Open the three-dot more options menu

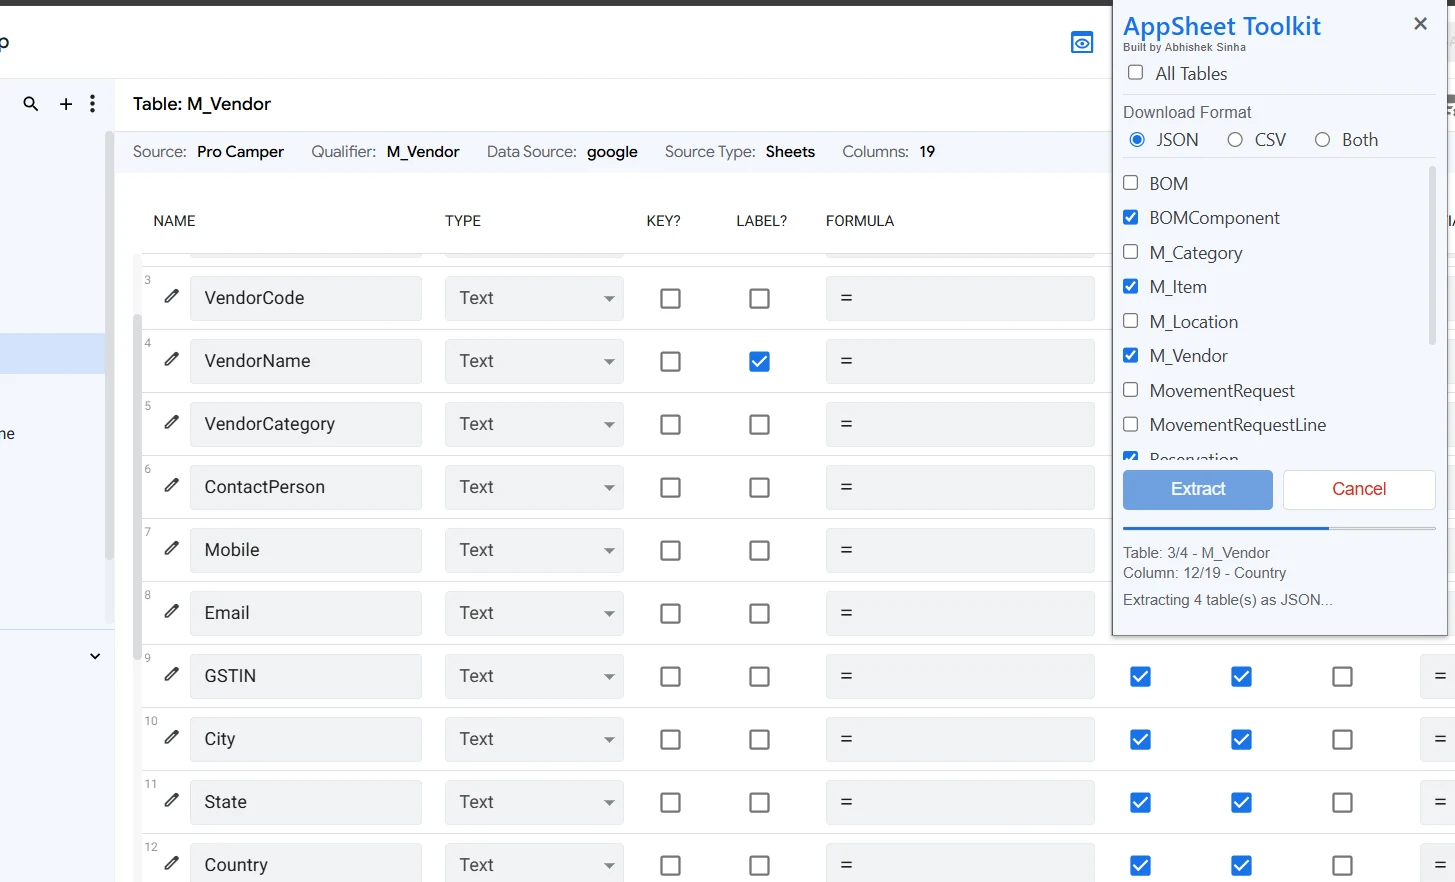click(92, 104)
